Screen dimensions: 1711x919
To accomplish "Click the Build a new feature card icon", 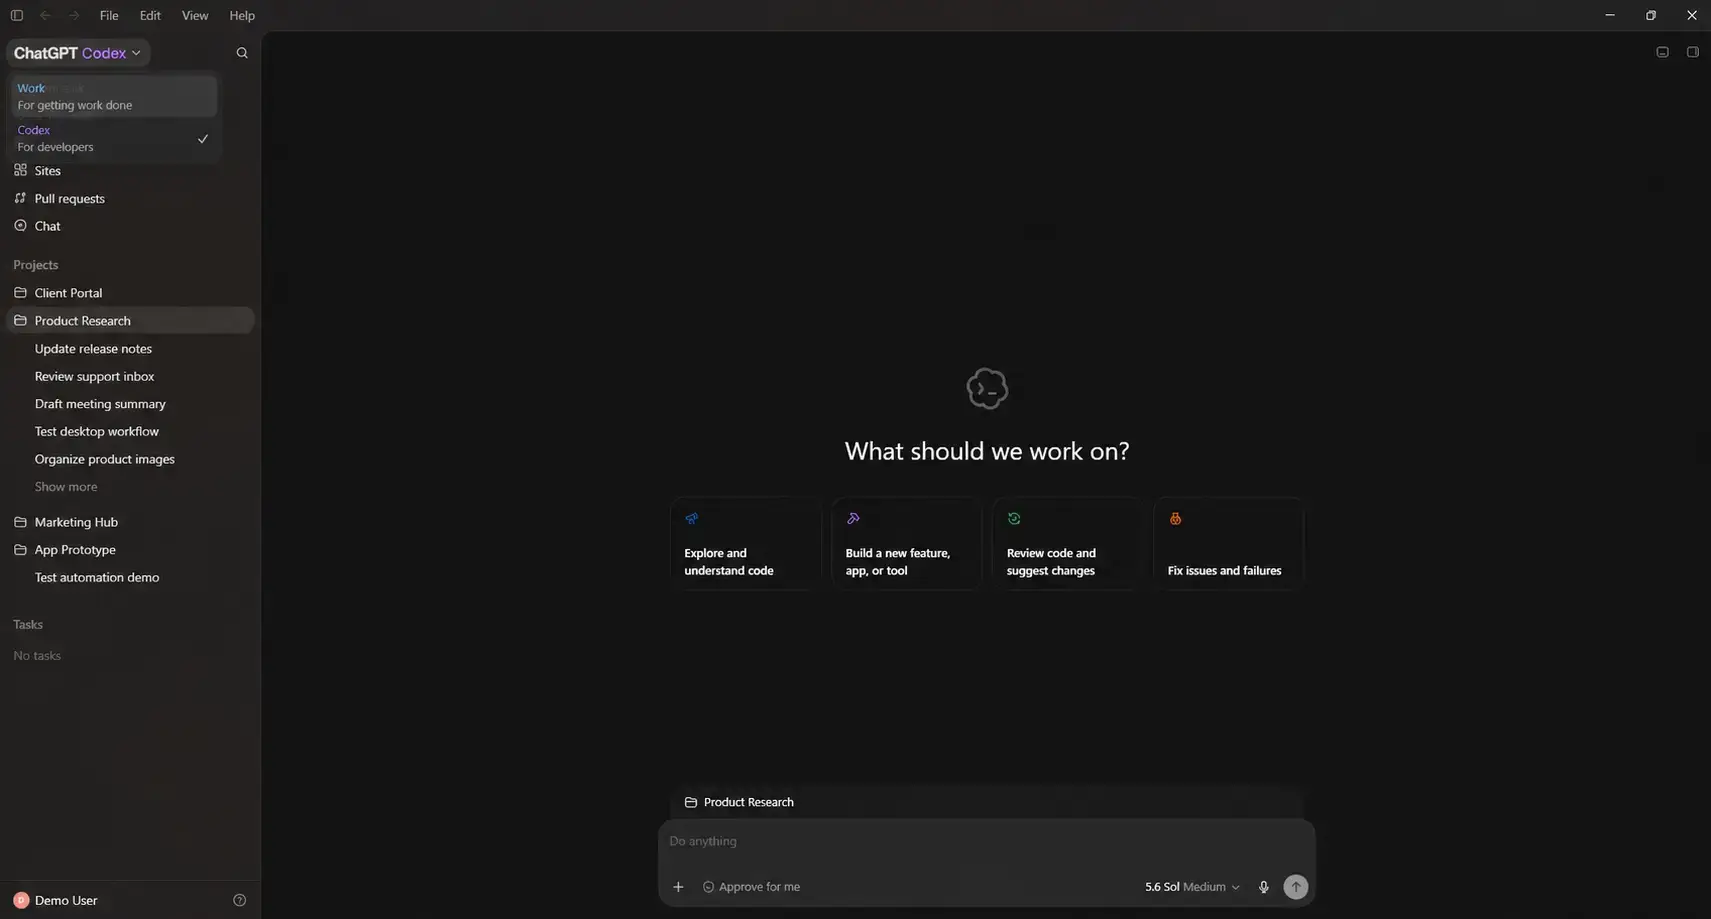I will coord(853,519).
